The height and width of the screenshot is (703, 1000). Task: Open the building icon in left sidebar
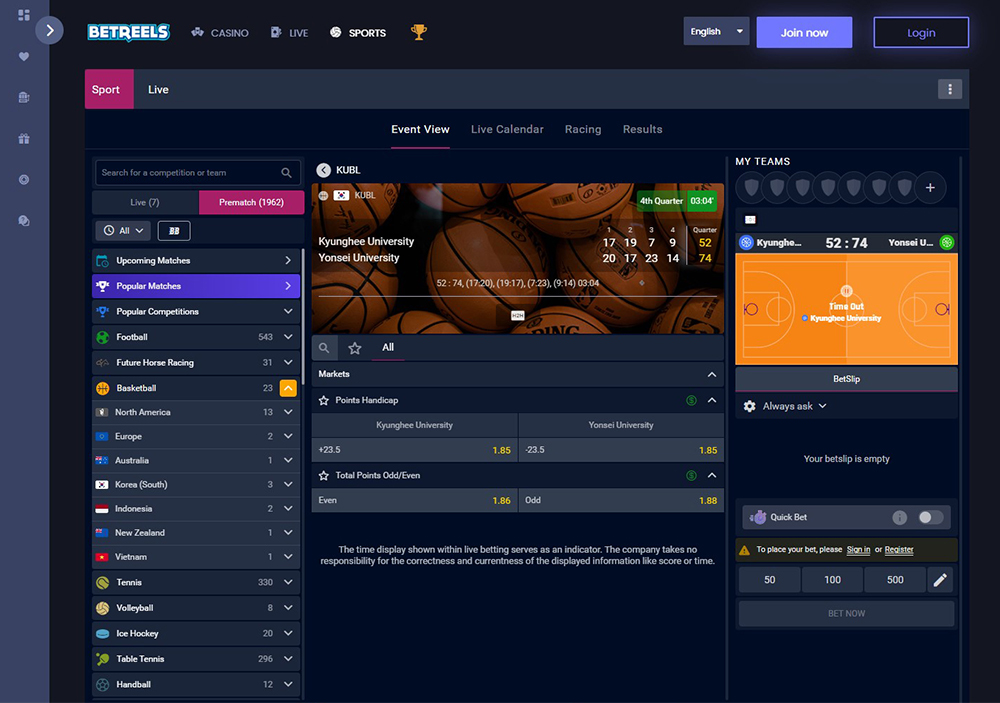coord(24,98)
